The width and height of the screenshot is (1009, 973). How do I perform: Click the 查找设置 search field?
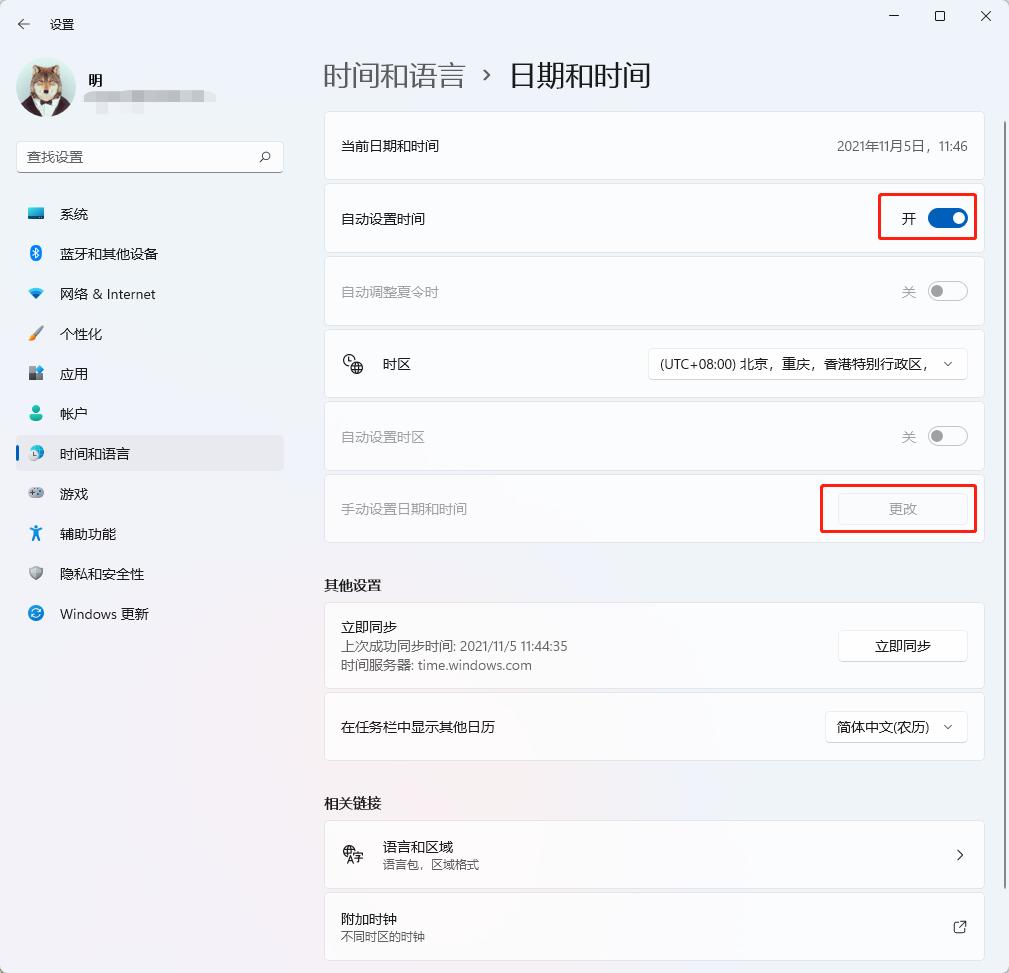[x=150, y=157]
